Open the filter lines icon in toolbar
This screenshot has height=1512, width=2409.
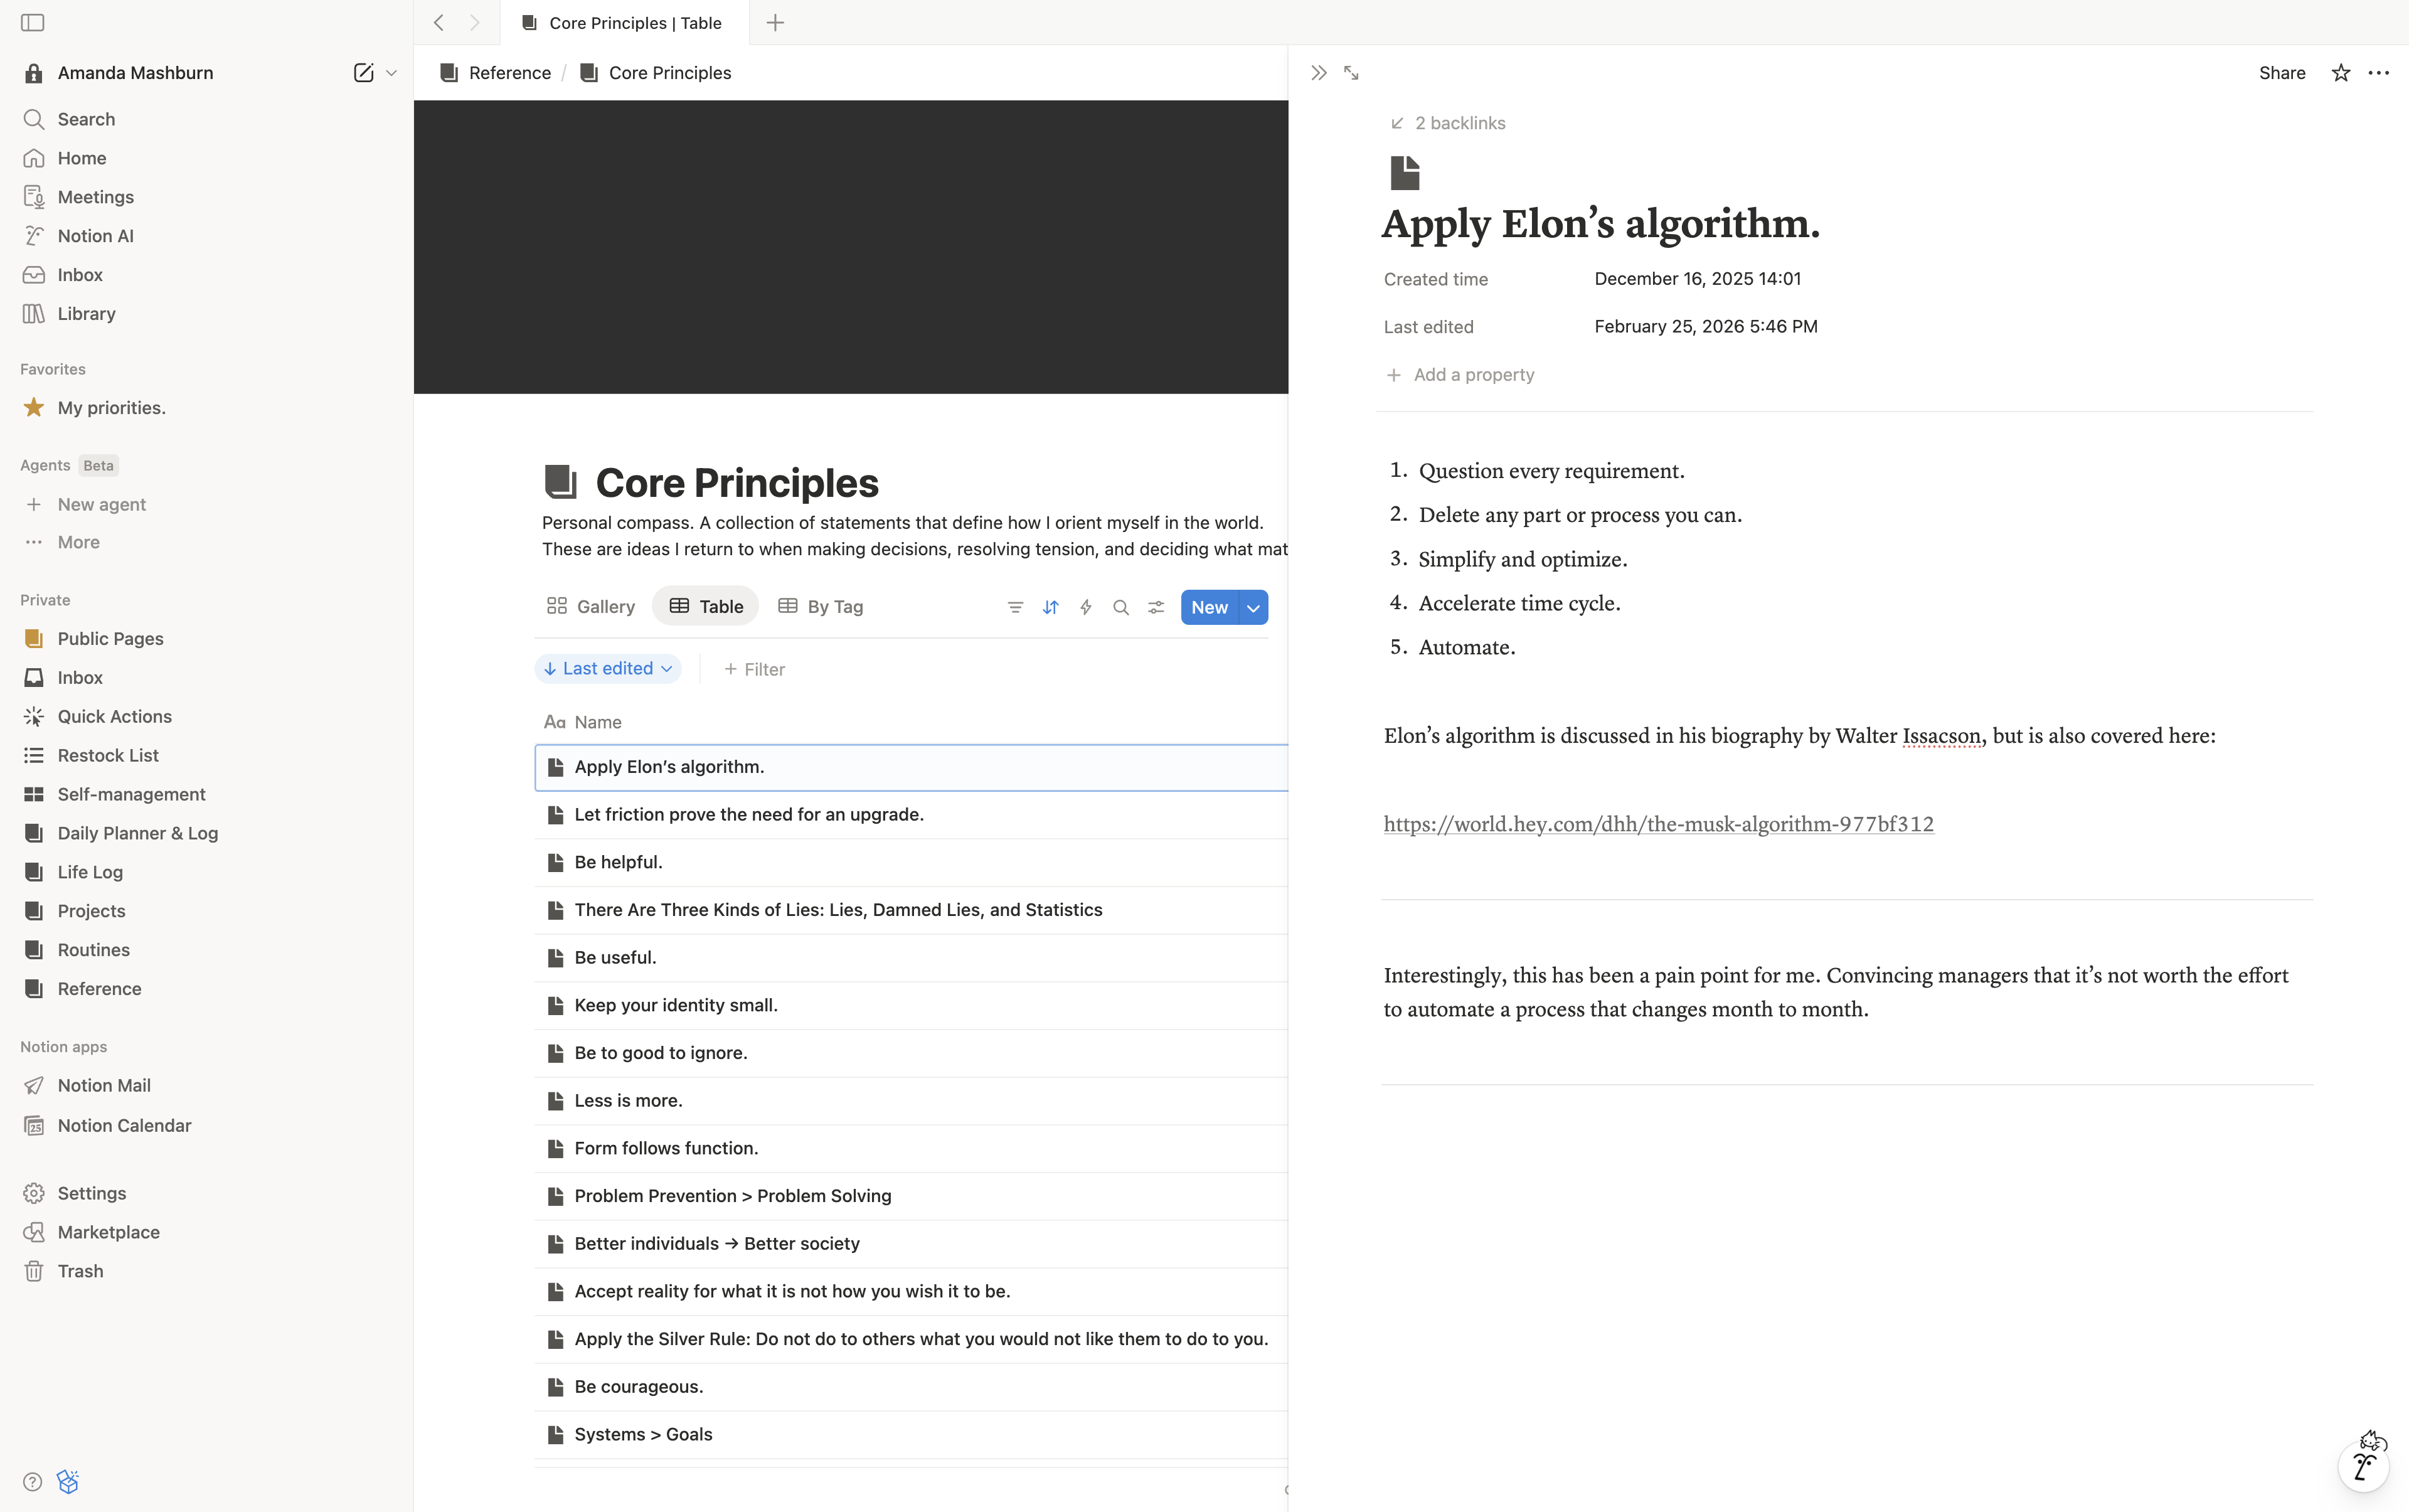coord(1015,607)
